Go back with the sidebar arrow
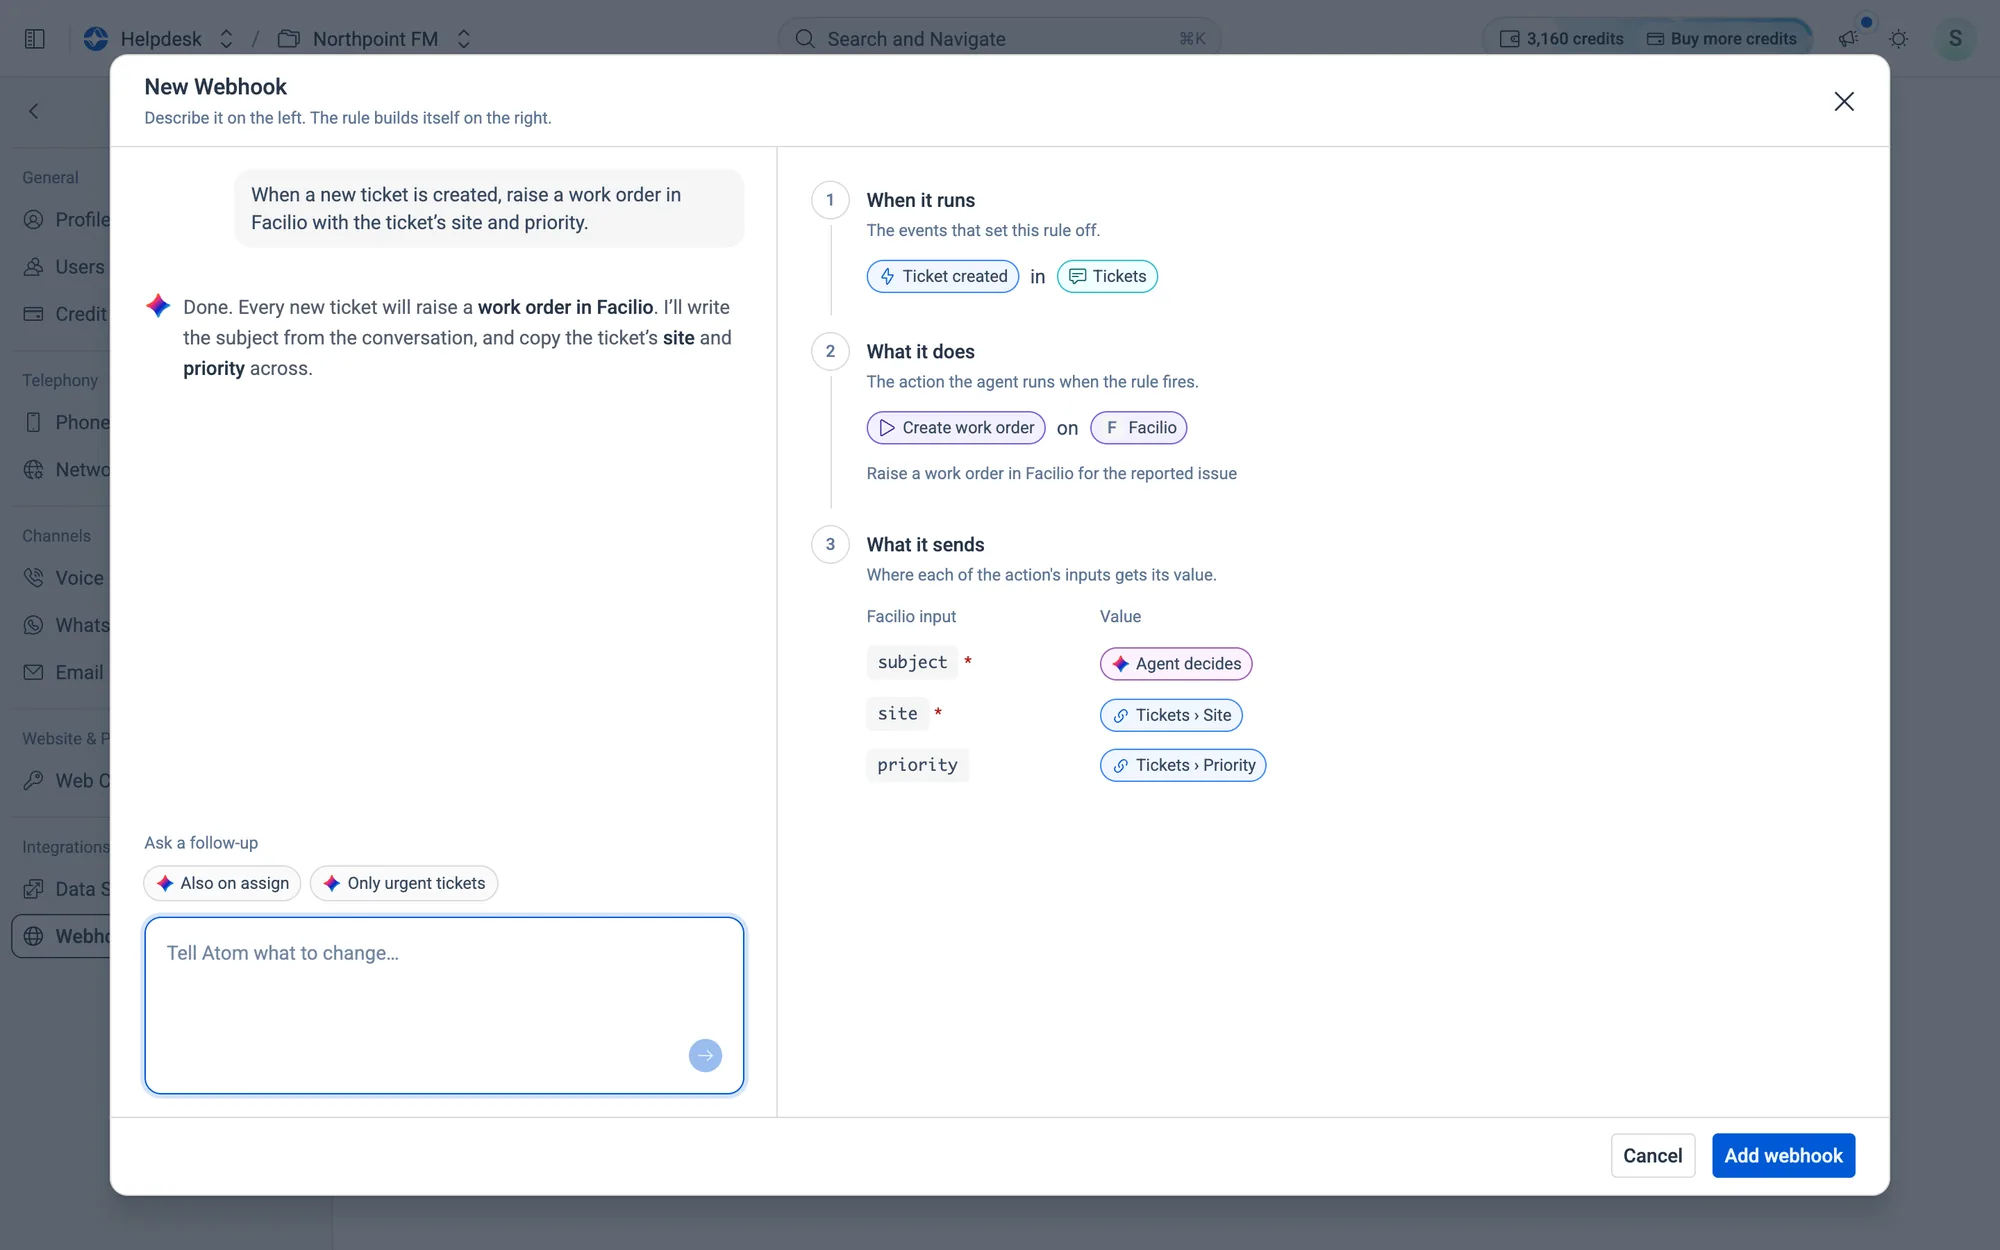This screenshot has width=2000, height=1250. [34, 111]
